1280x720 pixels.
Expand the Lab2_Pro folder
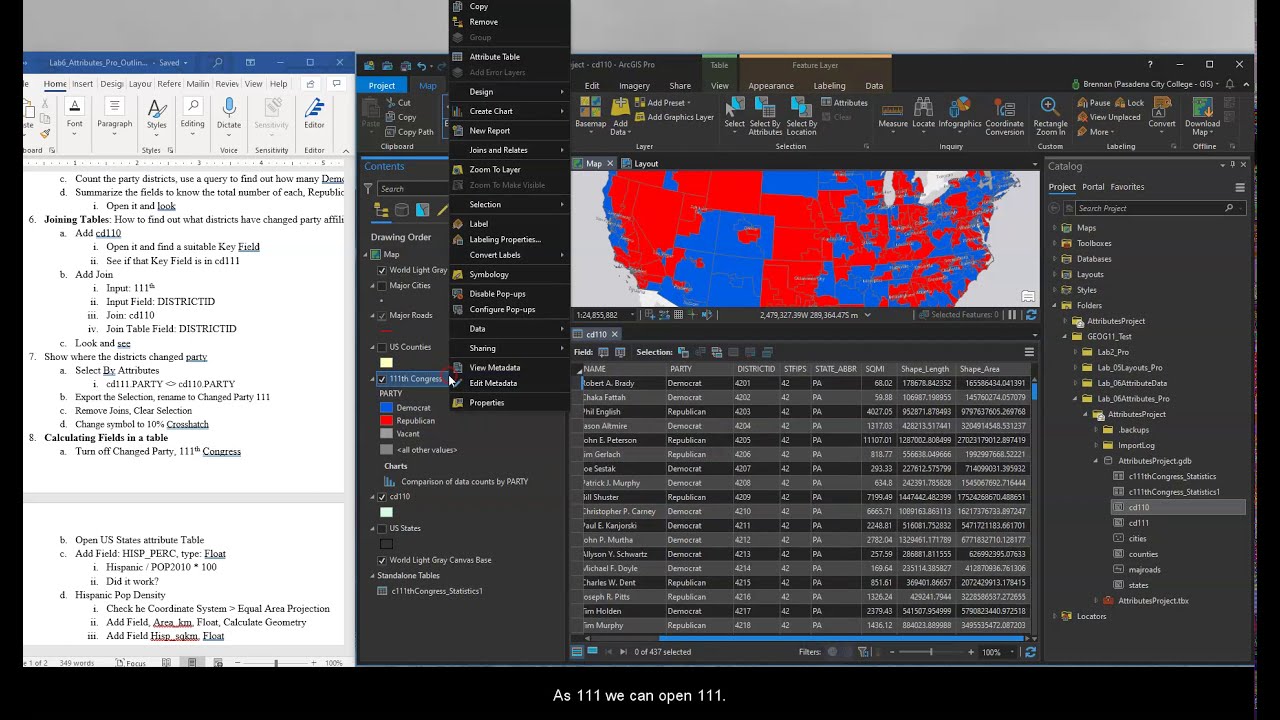pos(1076,352)
